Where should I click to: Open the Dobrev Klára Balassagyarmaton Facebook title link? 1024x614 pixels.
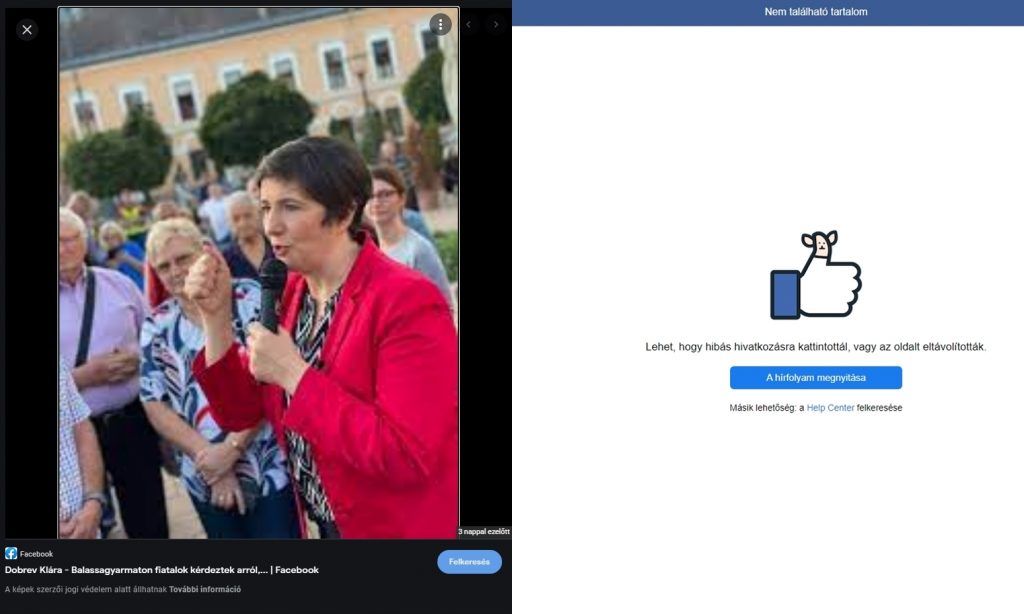point(162,570)
